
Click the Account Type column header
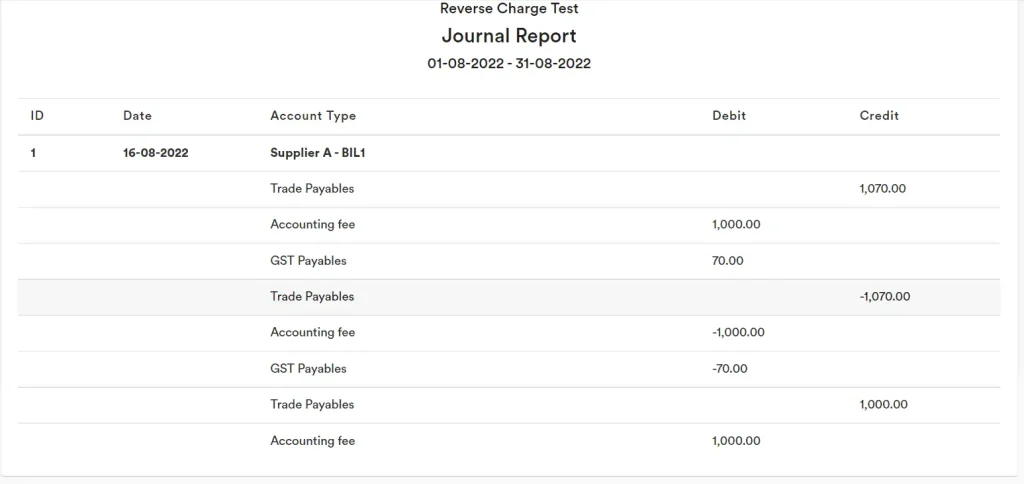pyautogui.click(x=313, y=116)
